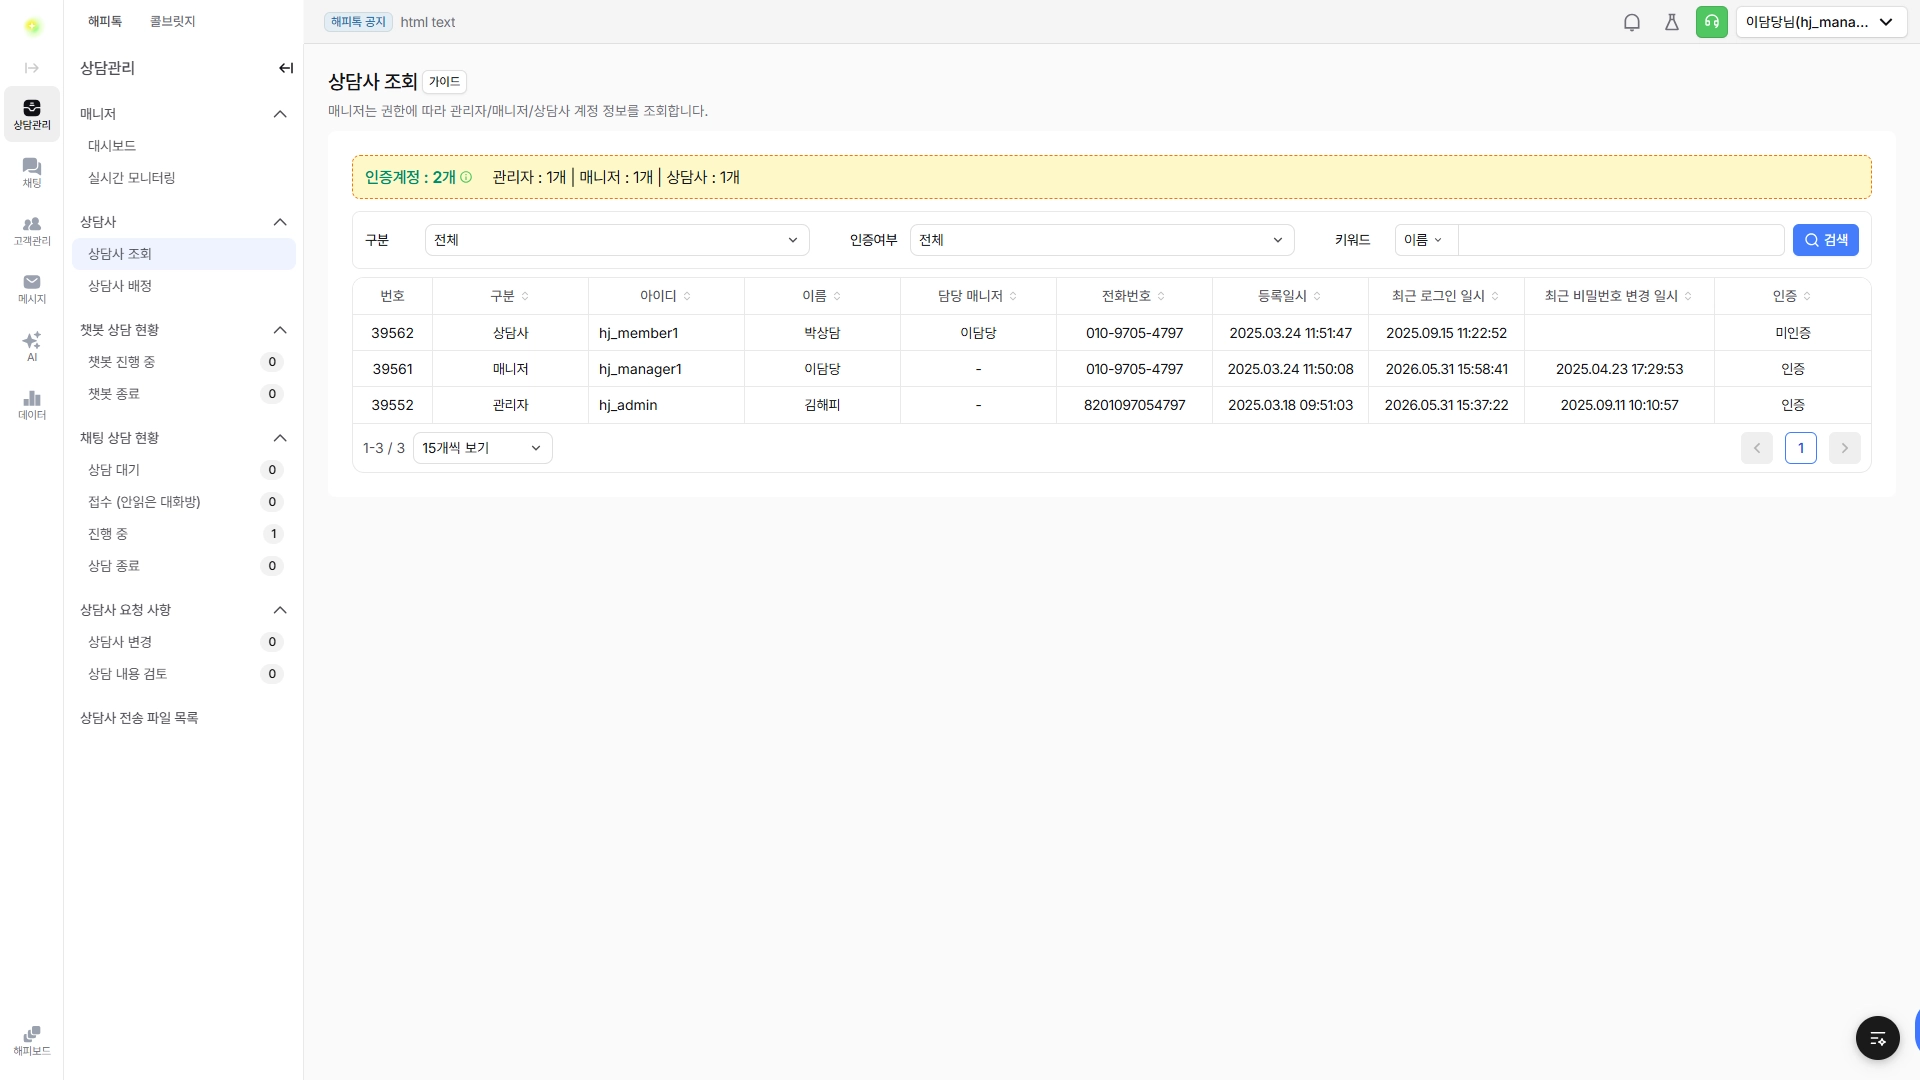Open the 15개씩 보기 page size dropdown

pyautogui.click(x=482, y=448)
